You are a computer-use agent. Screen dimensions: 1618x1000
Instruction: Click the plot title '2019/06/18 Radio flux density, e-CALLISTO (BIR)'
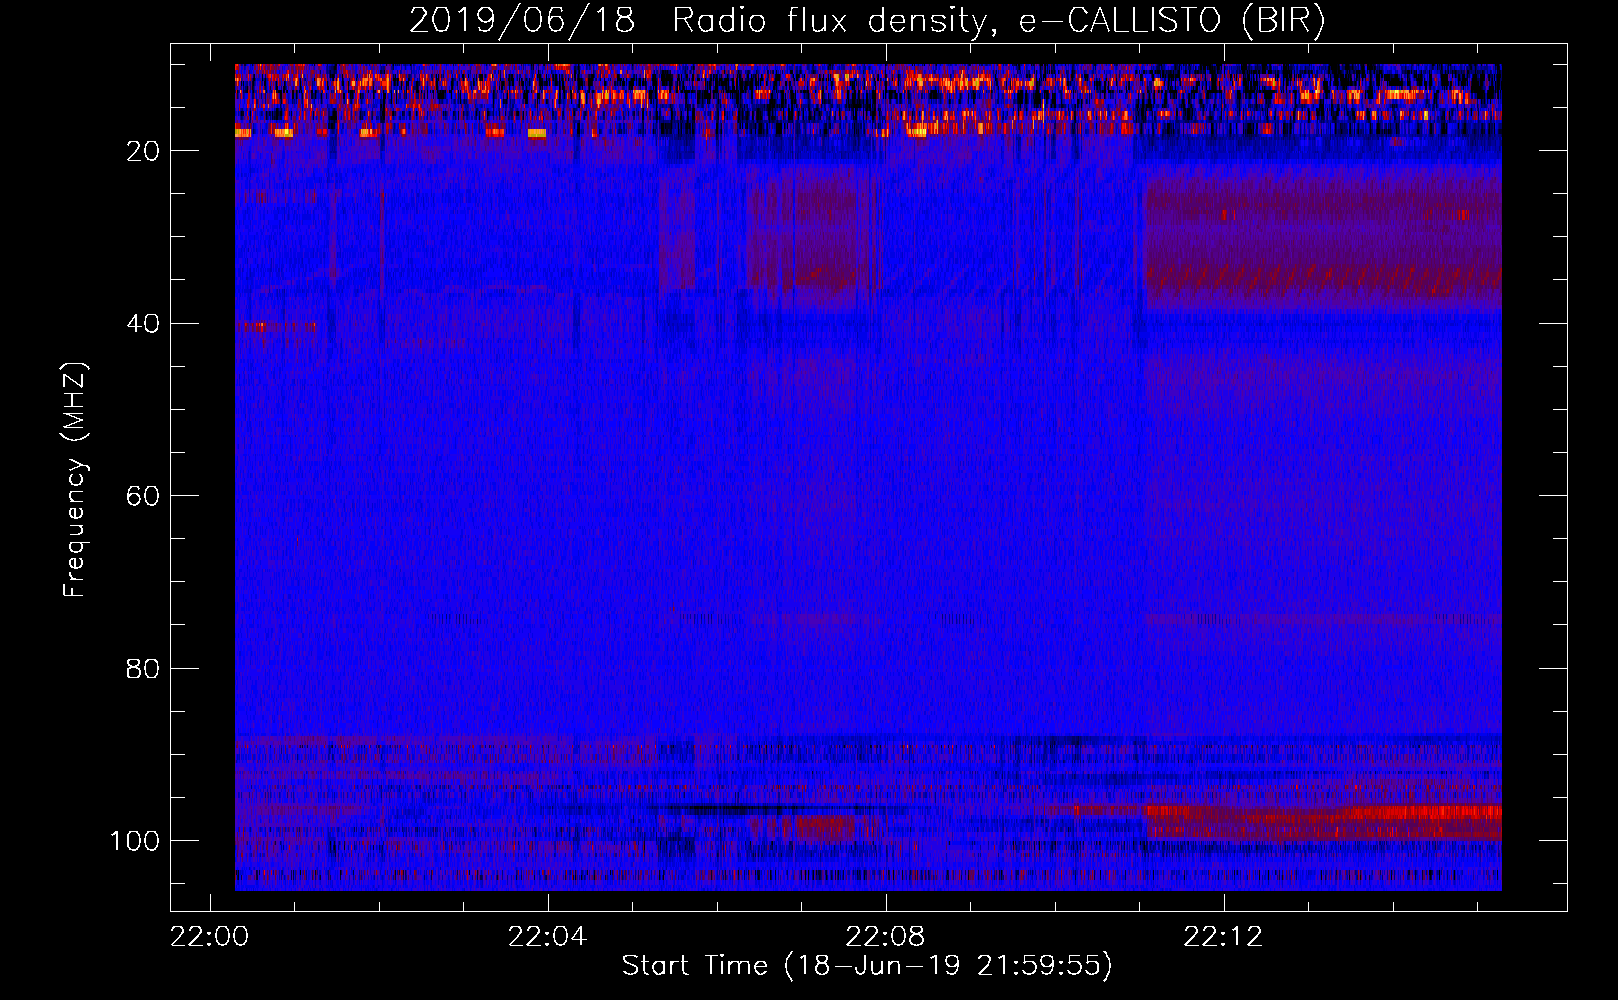tap(867, 20)
